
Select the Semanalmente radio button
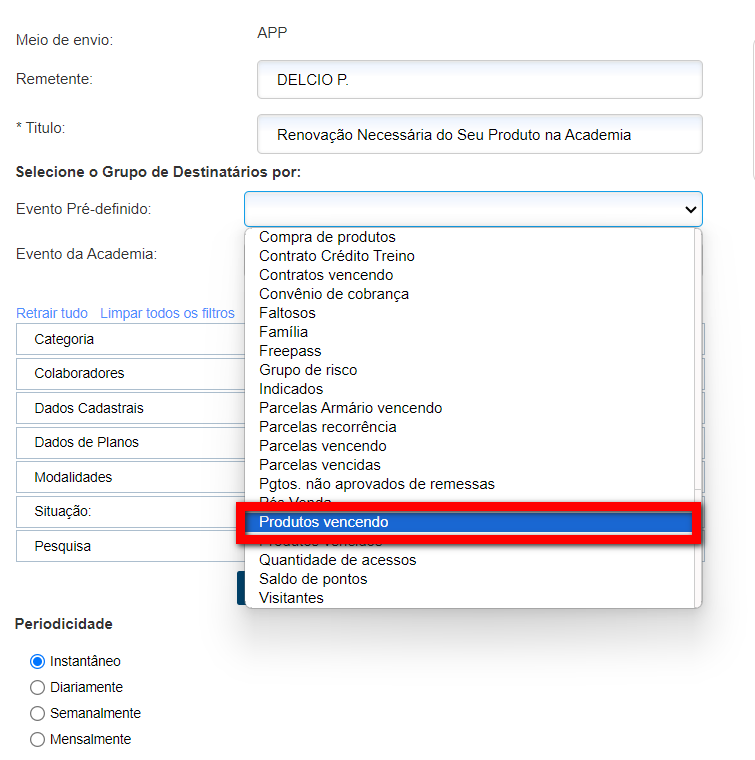click(x=38, y=714)
